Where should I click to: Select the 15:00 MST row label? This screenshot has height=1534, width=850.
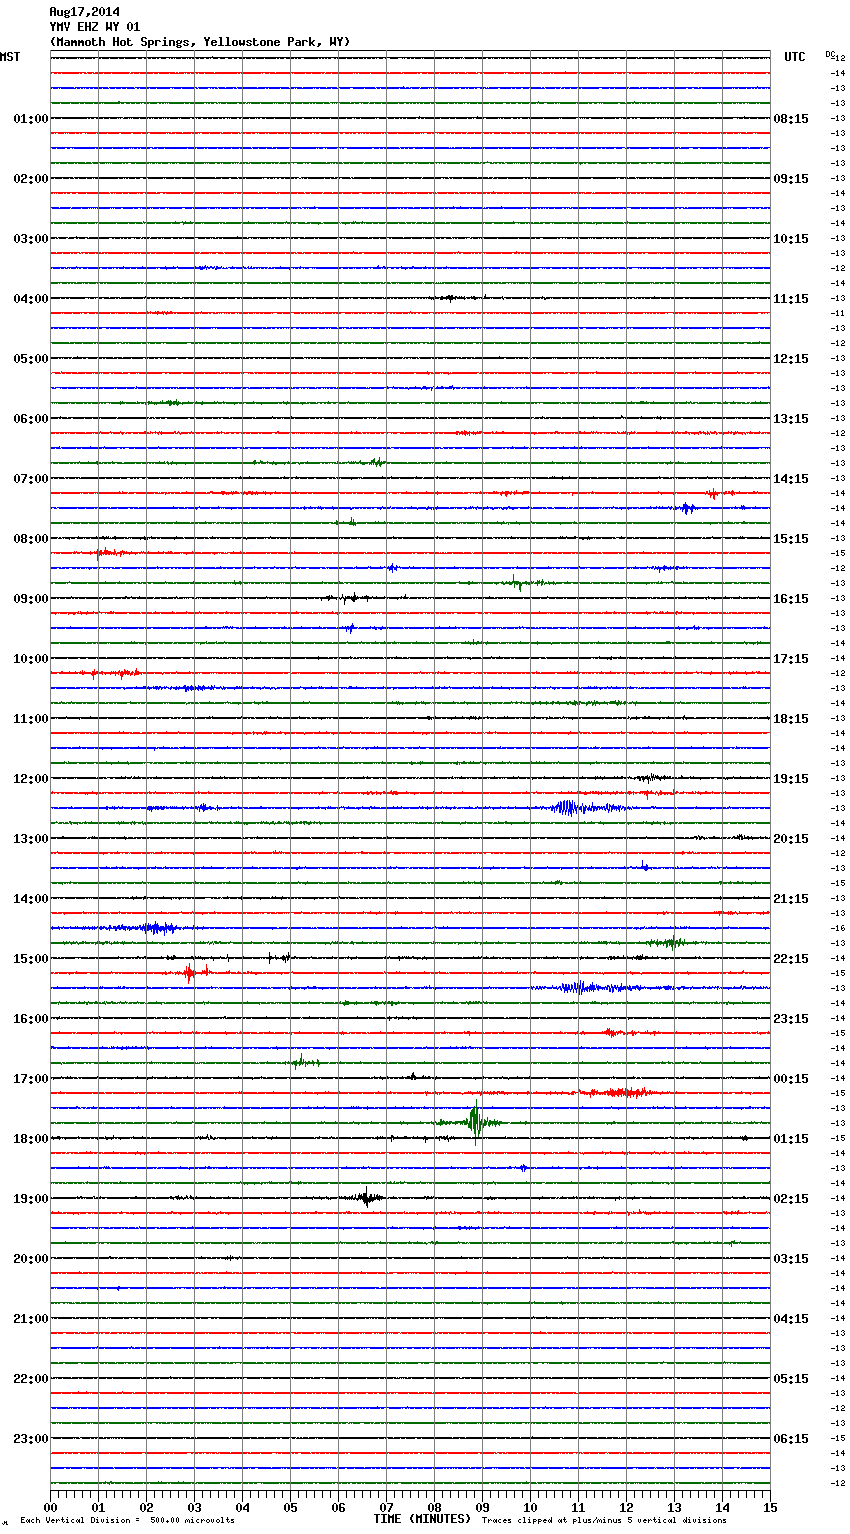tap(31, 959)
